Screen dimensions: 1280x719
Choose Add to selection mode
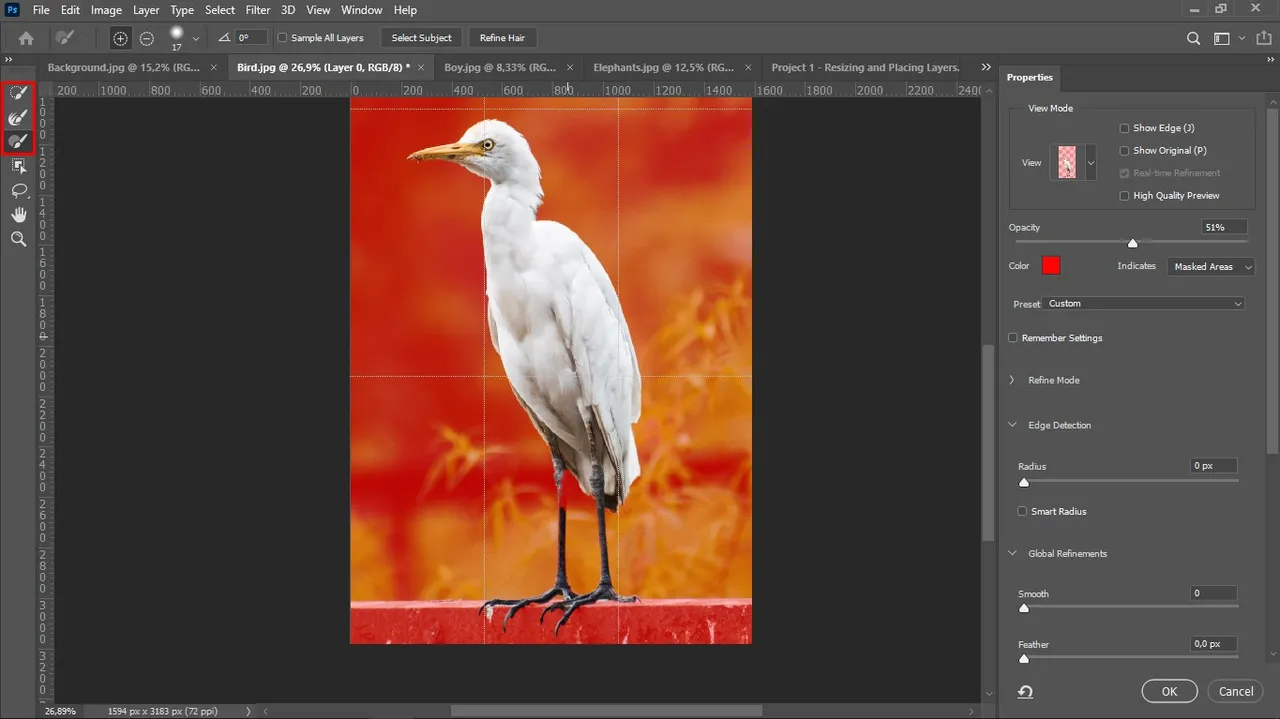[x=120, y=38]
